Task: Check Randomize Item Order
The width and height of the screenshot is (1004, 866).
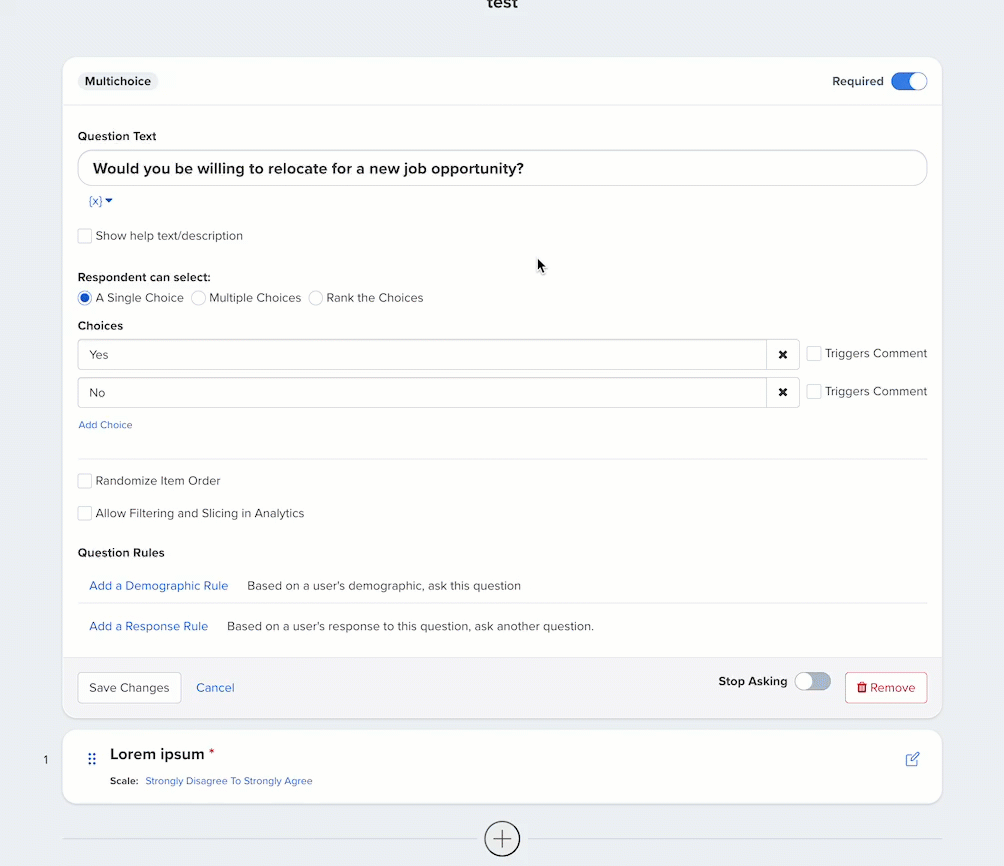Action: (x=85, y=481)
